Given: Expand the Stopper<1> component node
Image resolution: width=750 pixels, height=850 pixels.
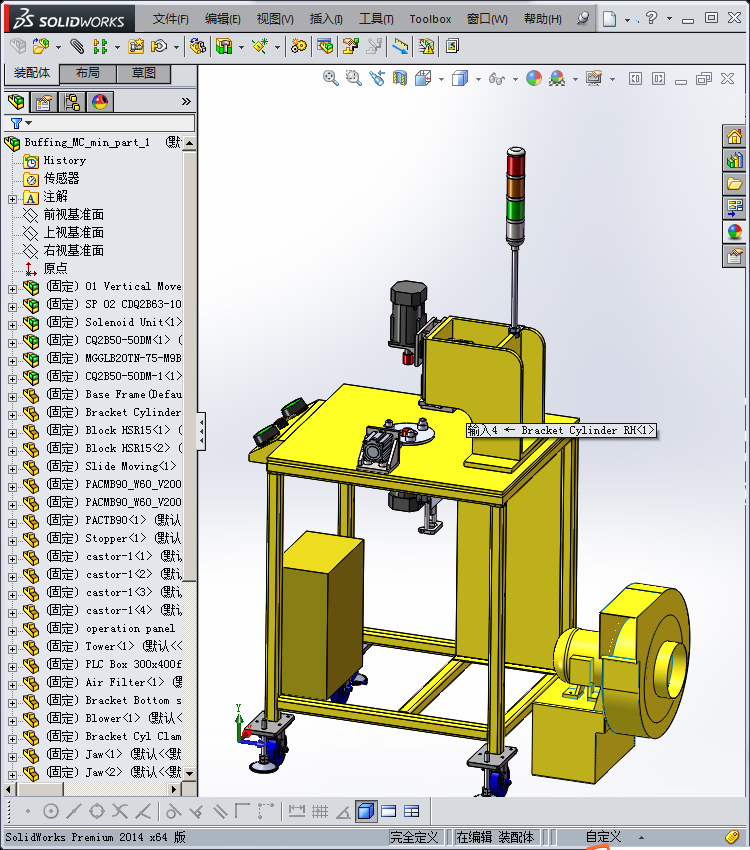Looking at the screenshot, I should (12, 541).
